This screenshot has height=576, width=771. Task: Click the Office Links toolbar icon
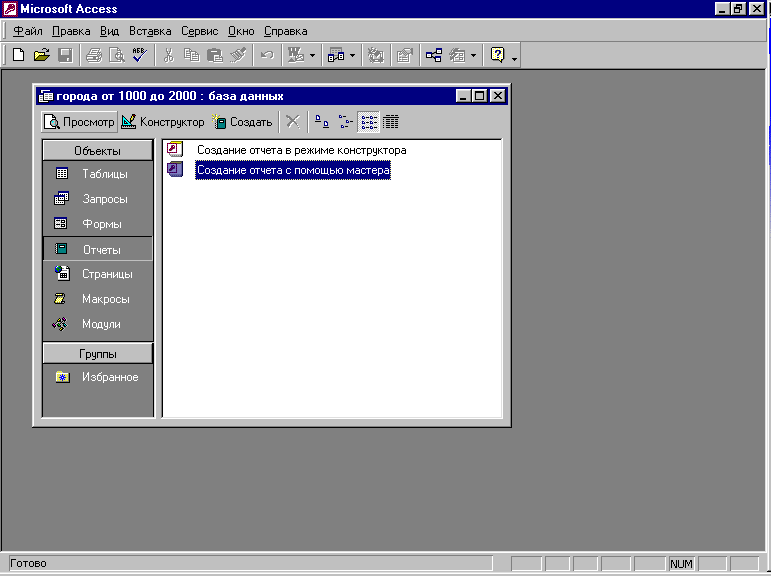point(296,55)
